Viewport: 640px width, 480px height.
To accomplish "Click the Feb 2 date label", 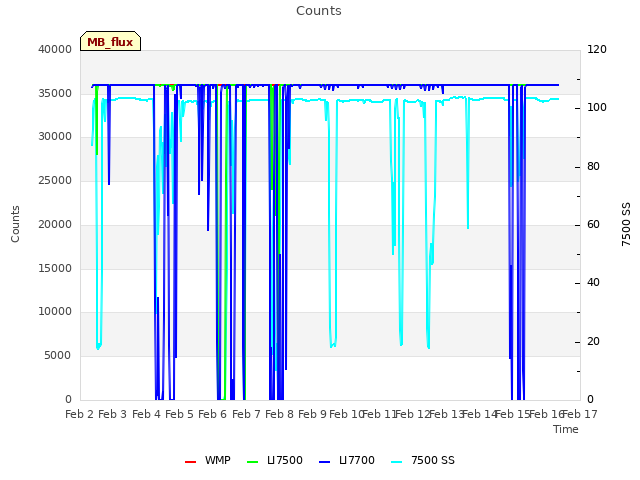I will tap(80, 415).
